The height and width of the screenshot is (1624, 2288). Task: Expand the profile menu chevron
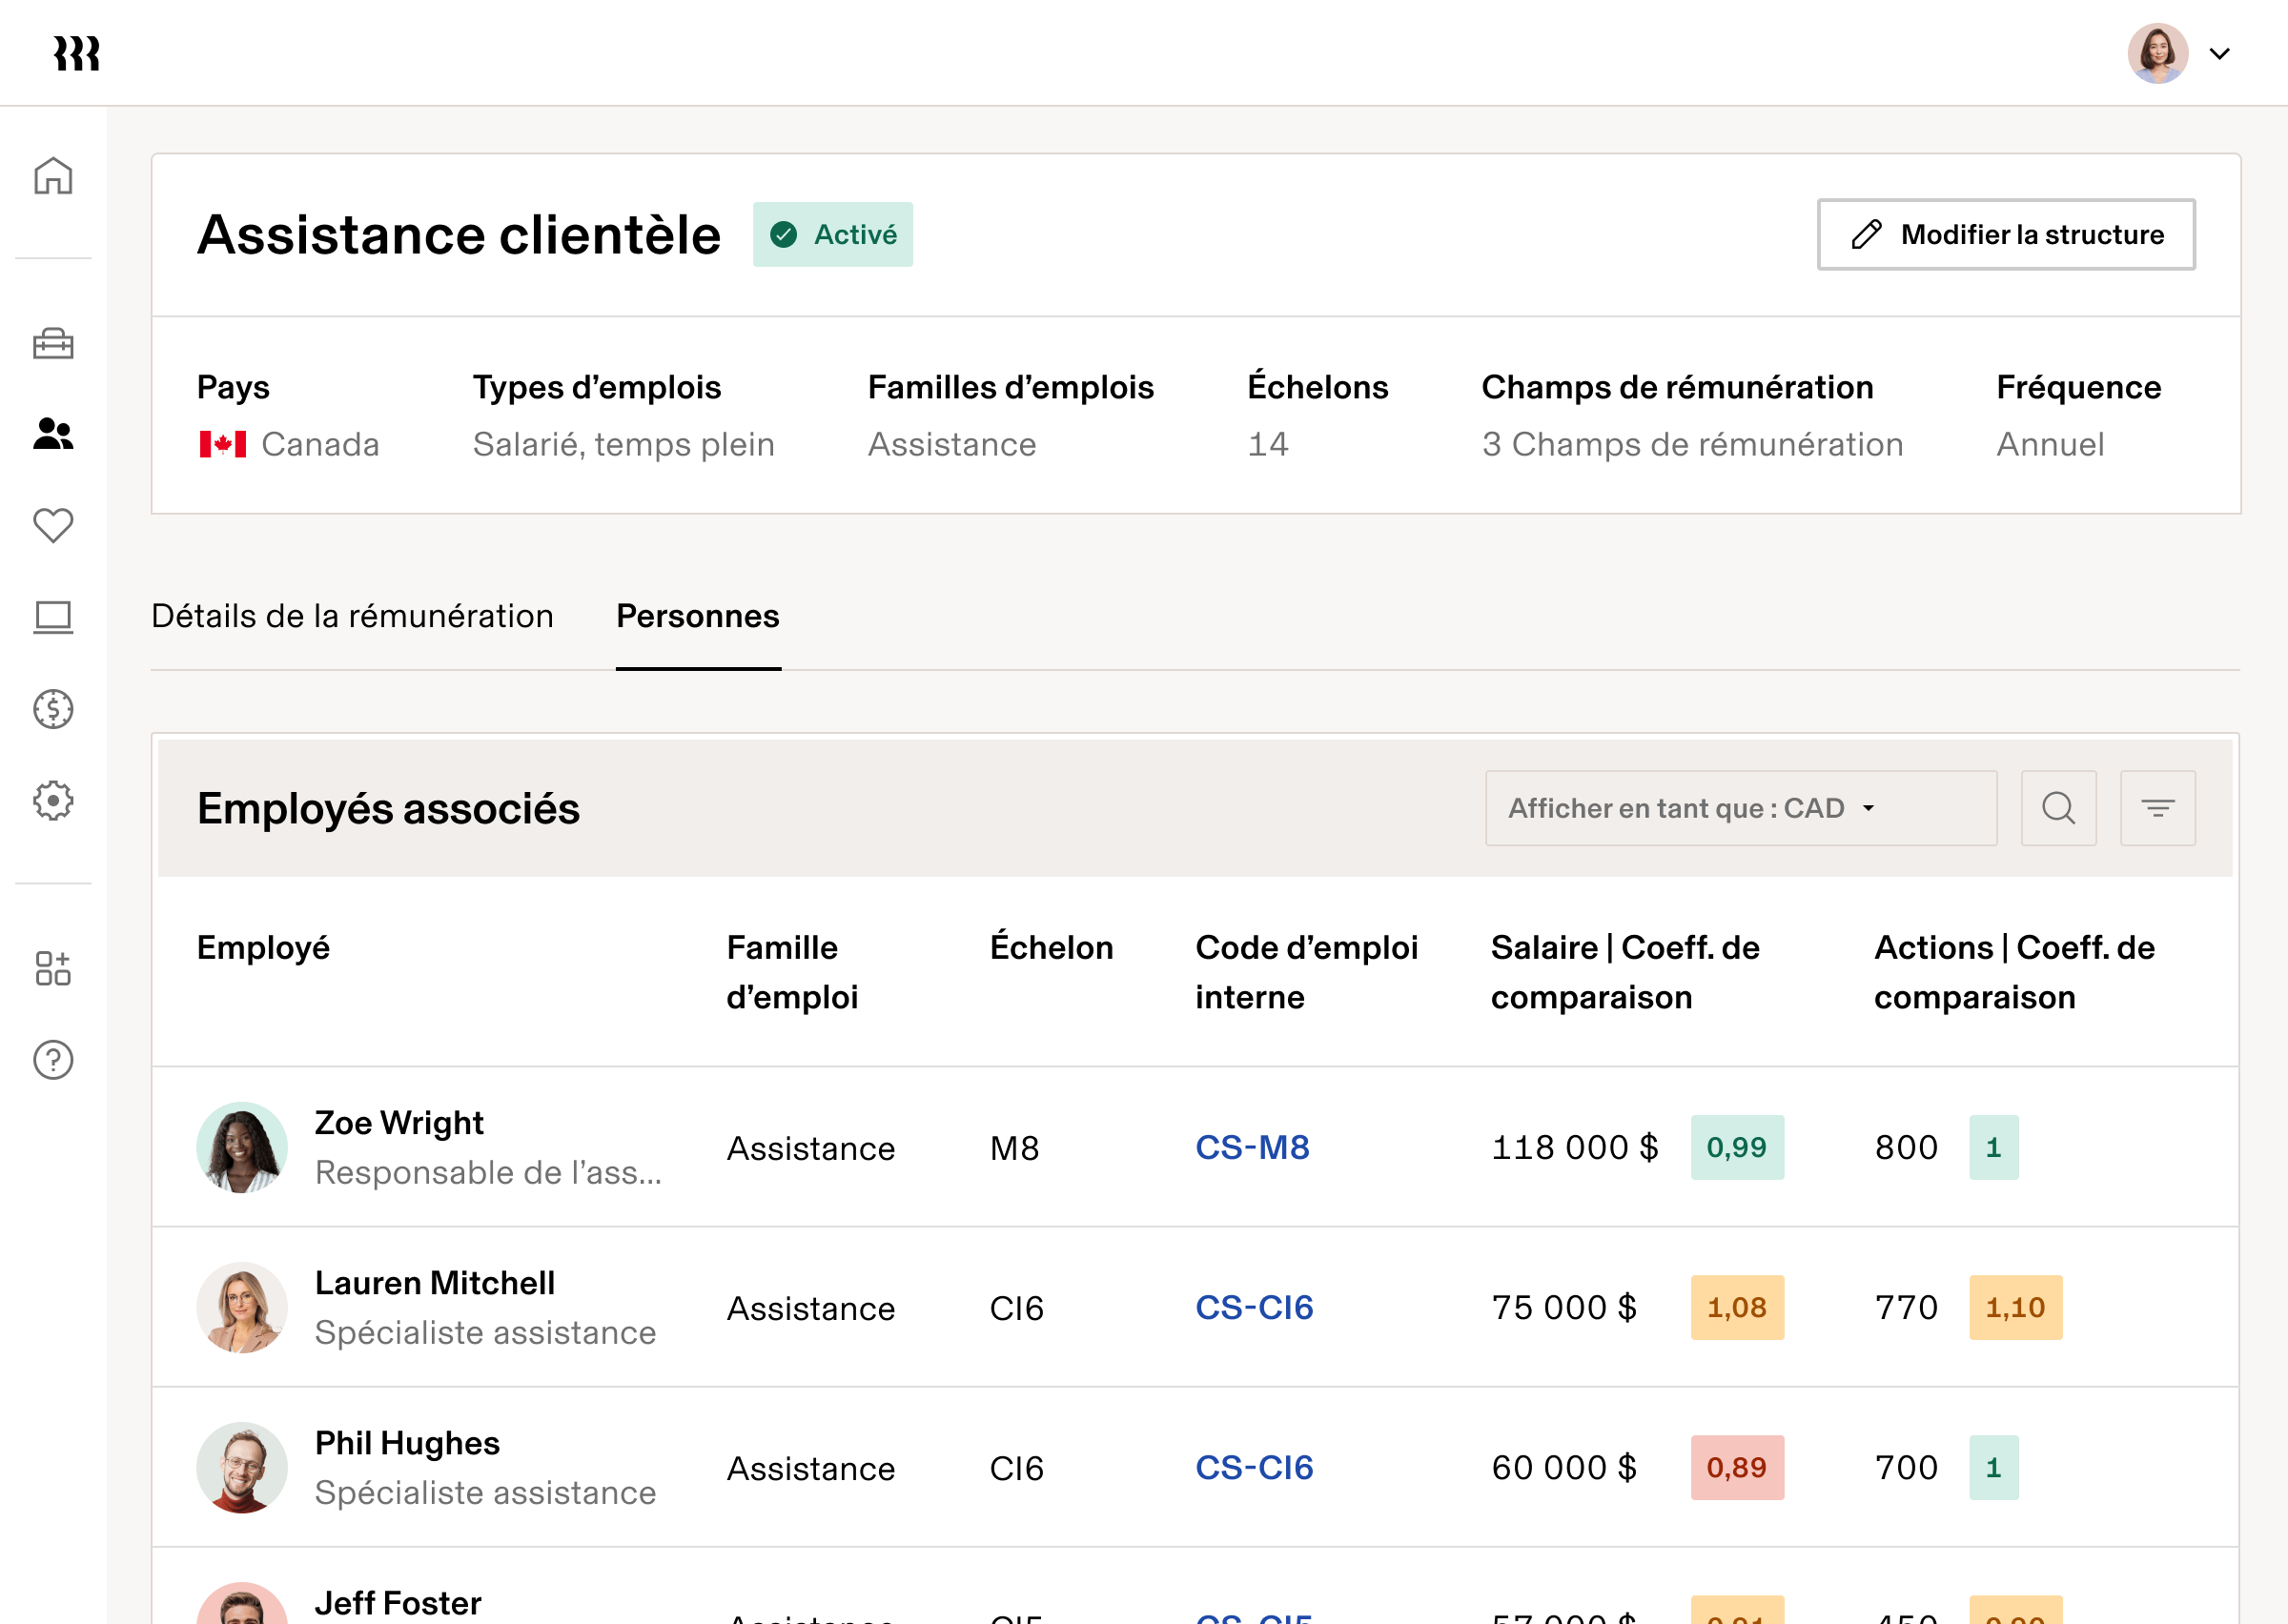(2219, 54)
